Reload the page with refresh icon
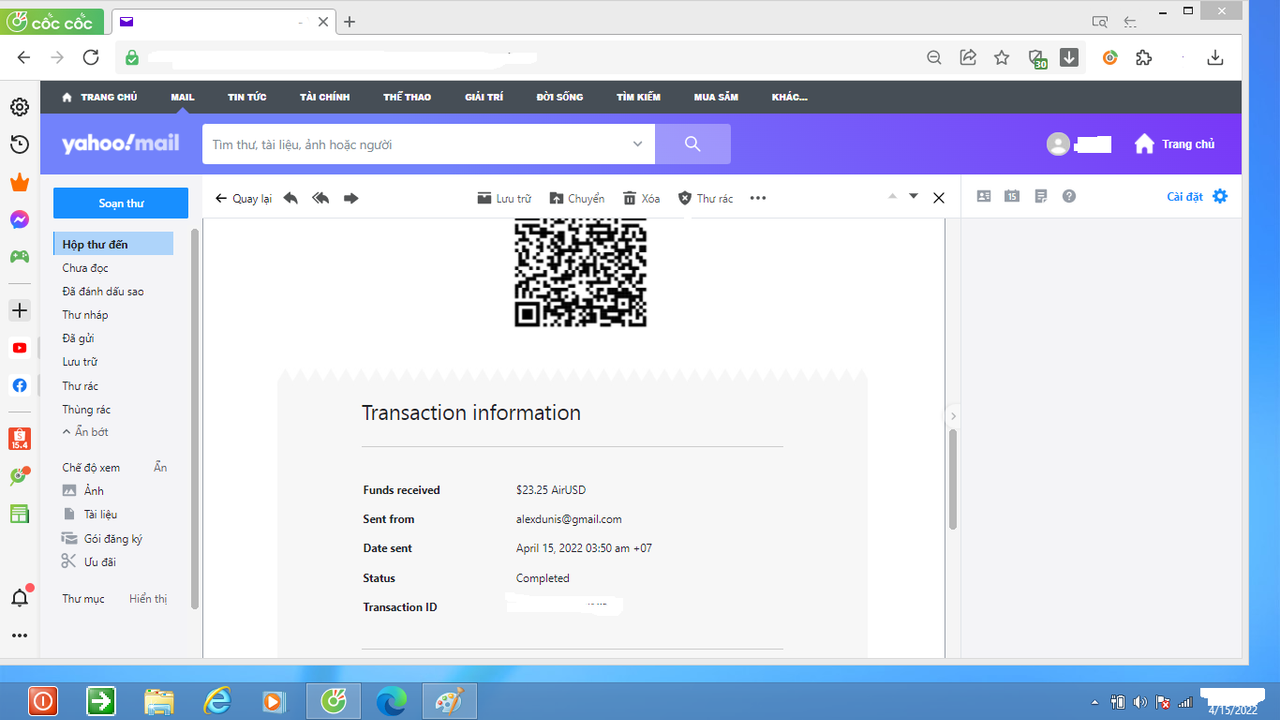 91,58
